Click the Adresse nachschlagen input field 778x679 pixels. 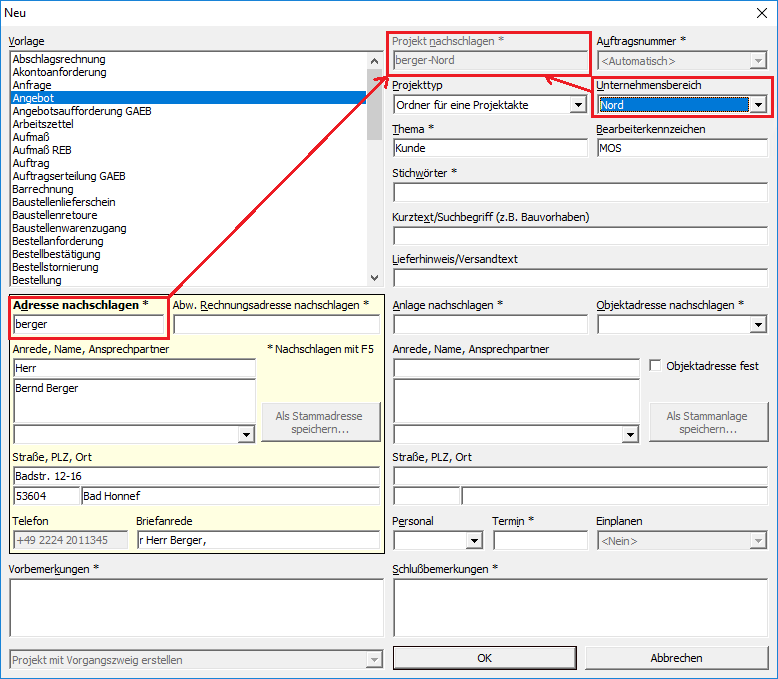87,324
